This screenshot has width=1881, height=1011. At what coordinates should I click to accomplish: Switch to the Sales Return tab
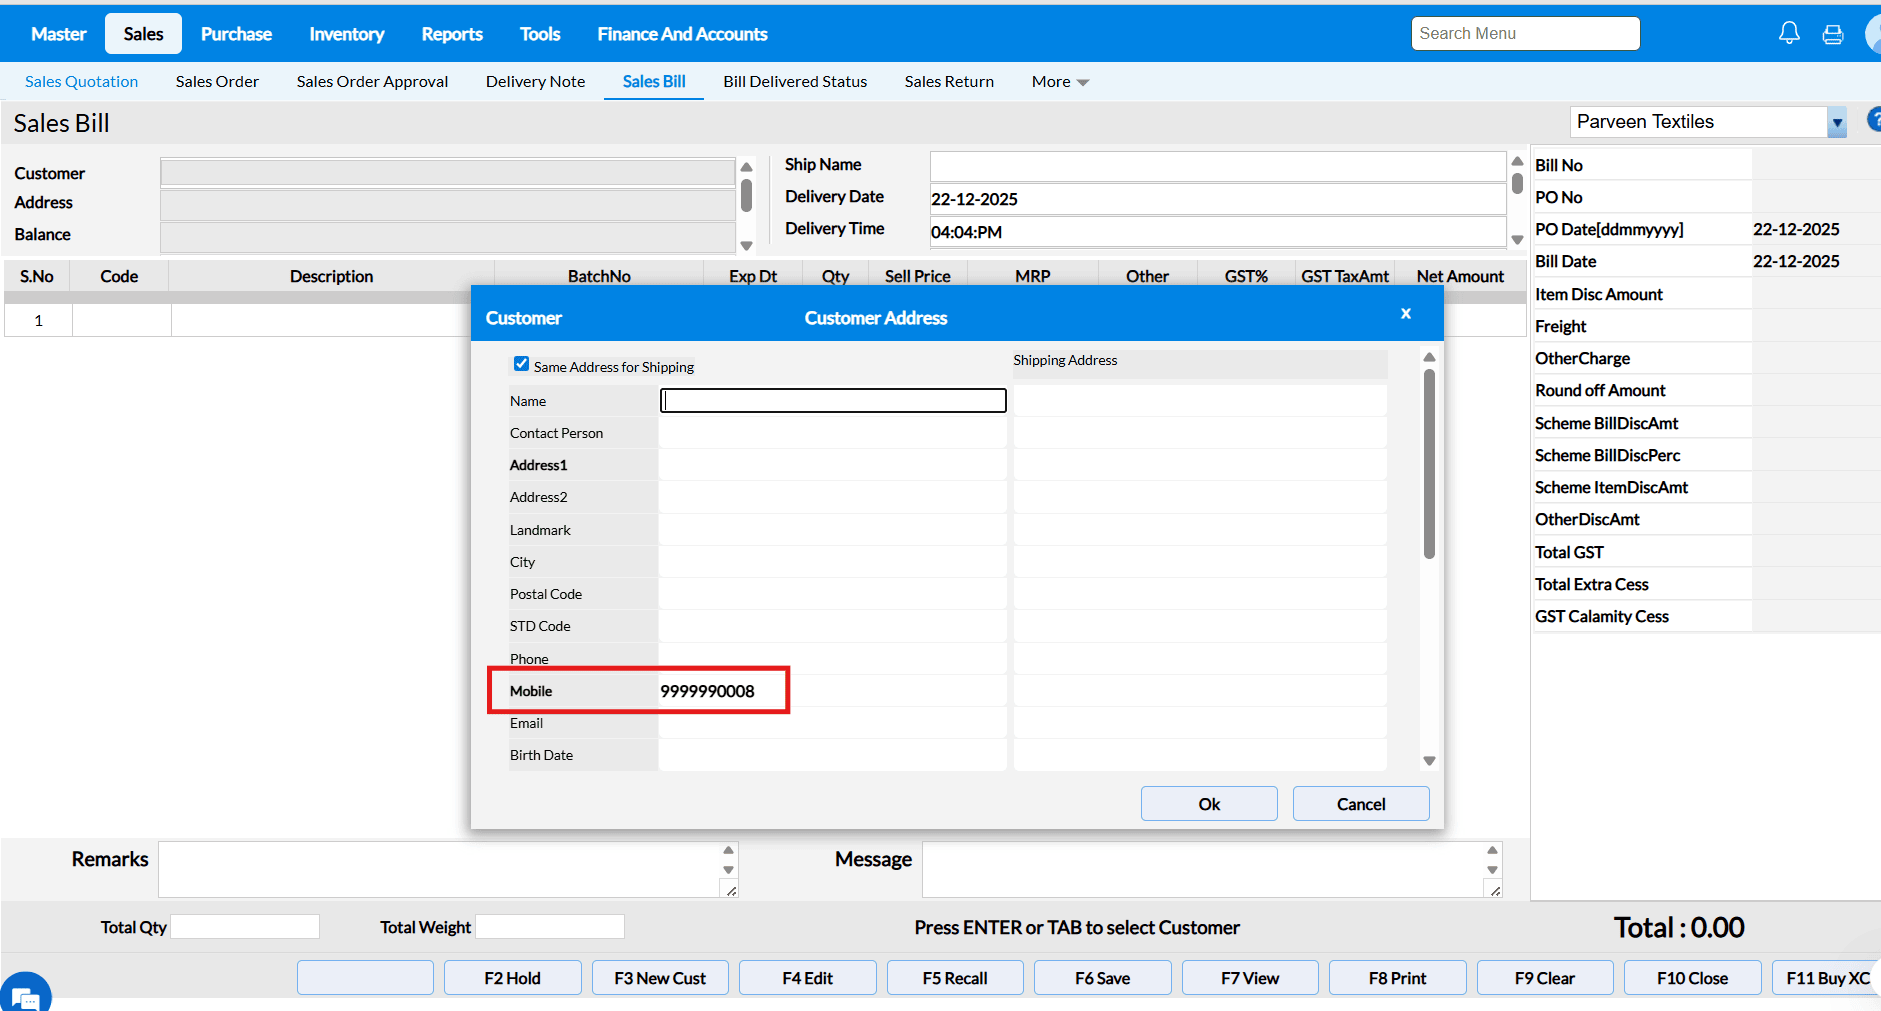(948, 82)
